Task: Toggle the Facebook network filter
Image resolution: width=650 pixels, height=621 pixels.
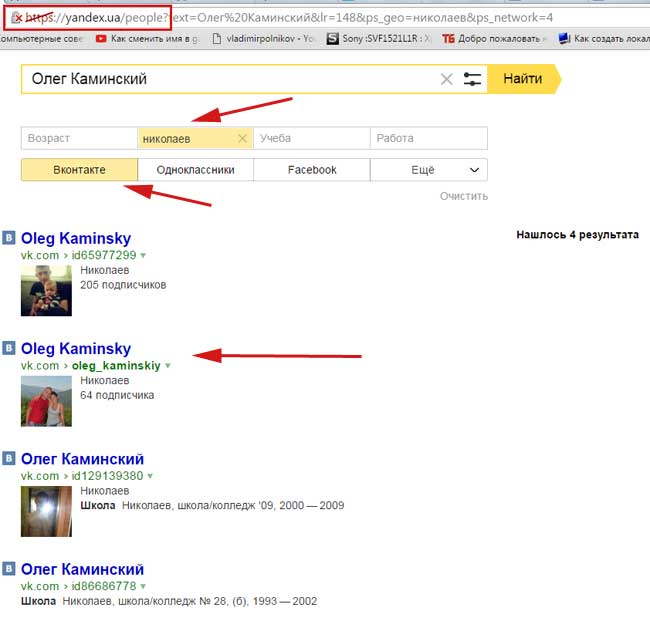Action: tap(312, 170)
